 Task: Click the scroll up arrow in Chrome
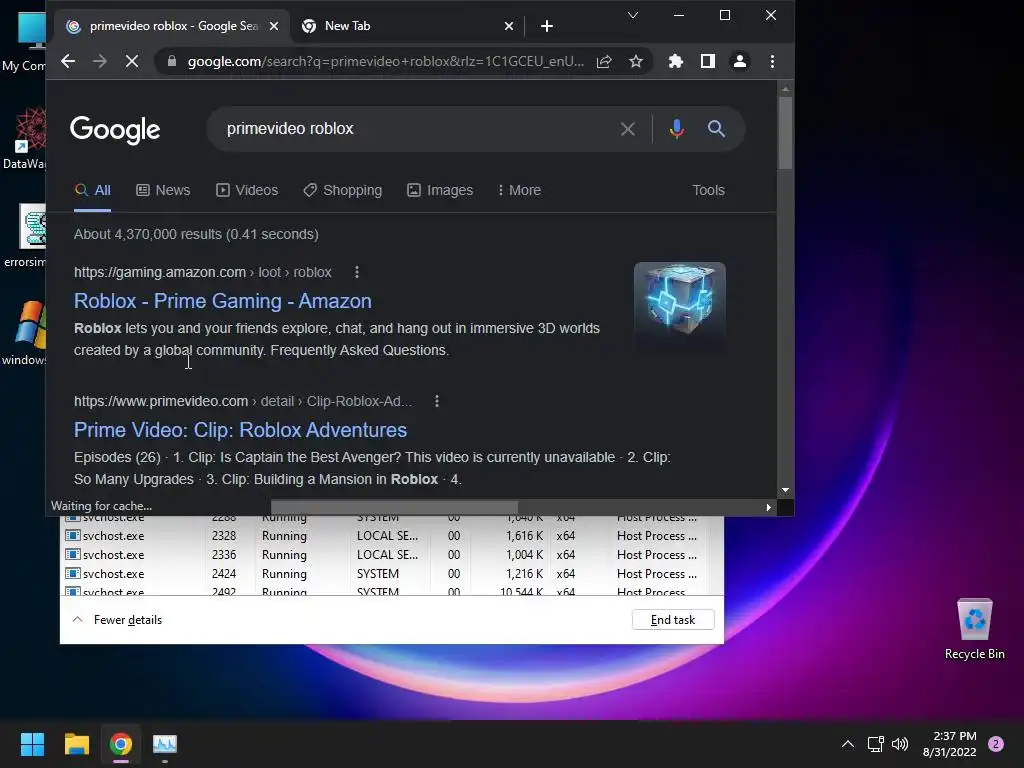785,89
